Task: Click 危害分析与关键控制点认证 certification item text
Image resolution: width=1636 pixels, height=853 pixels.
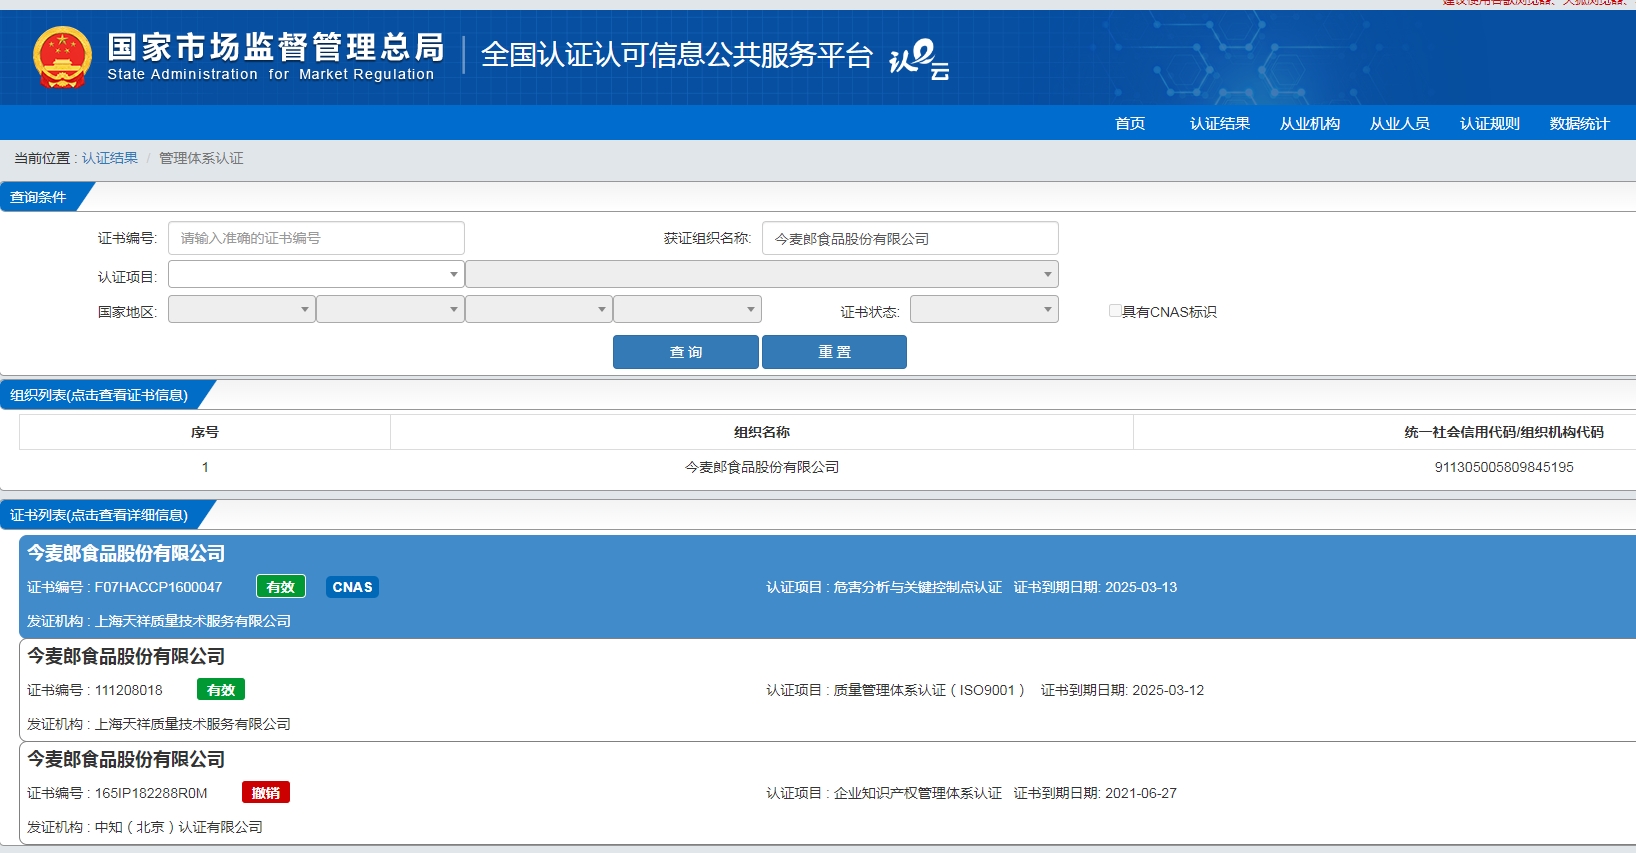Action: tap(918, 587)
